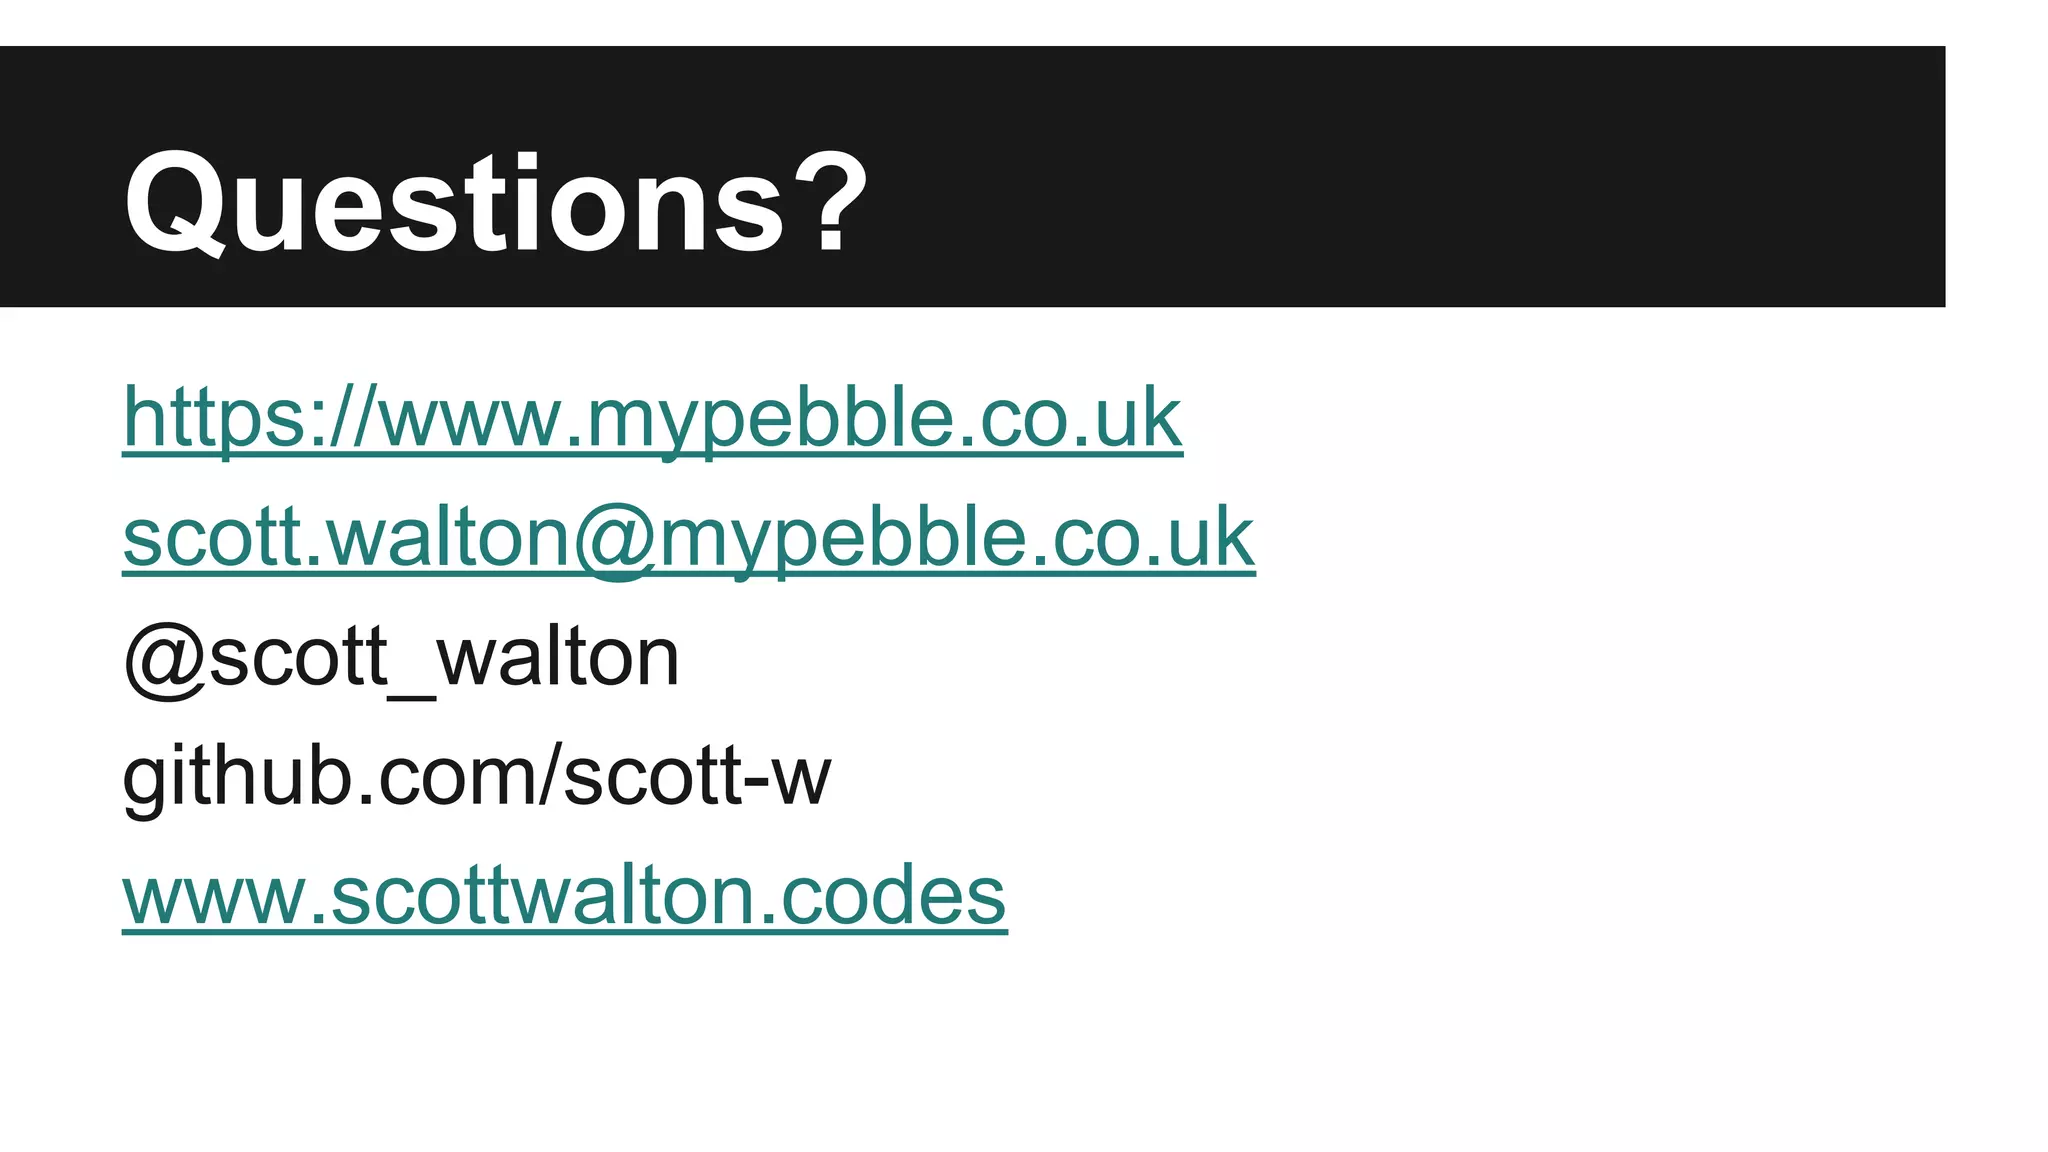Click the @scott_walton Twitter handle text

click(x=401, y=657)
